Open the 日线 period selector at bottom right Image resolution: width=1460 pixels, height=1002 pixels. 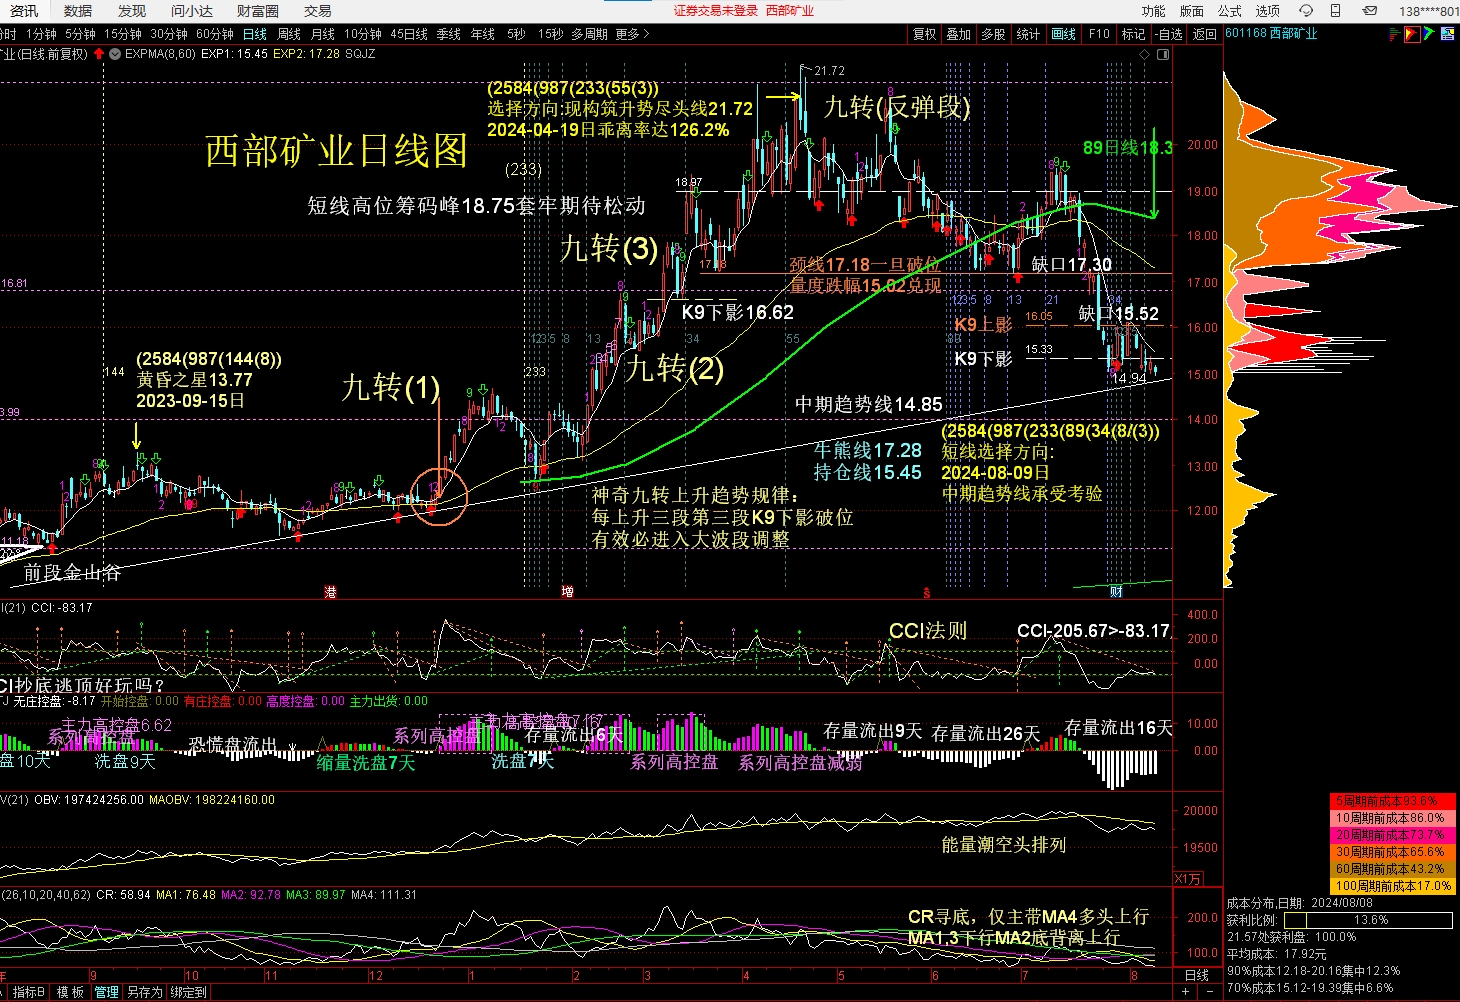pos(1196,975)
